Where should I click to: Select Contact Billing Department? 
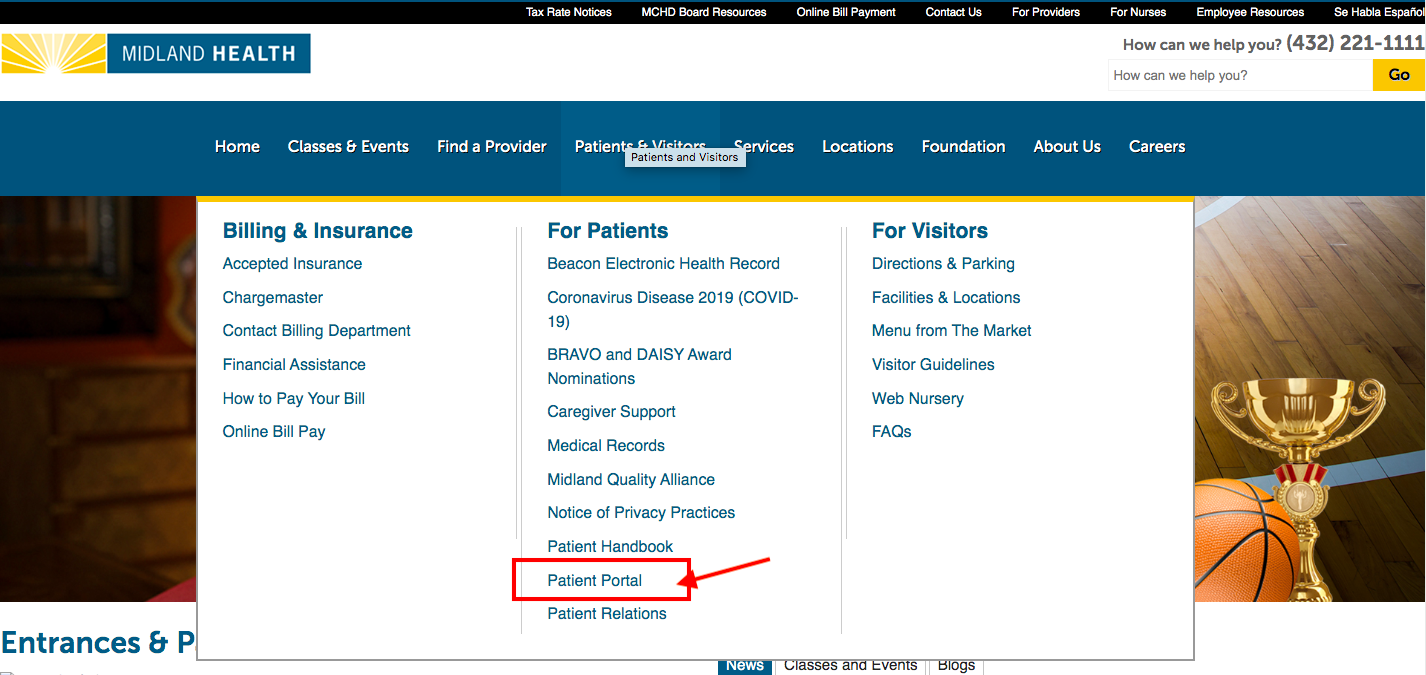[317, 331]
